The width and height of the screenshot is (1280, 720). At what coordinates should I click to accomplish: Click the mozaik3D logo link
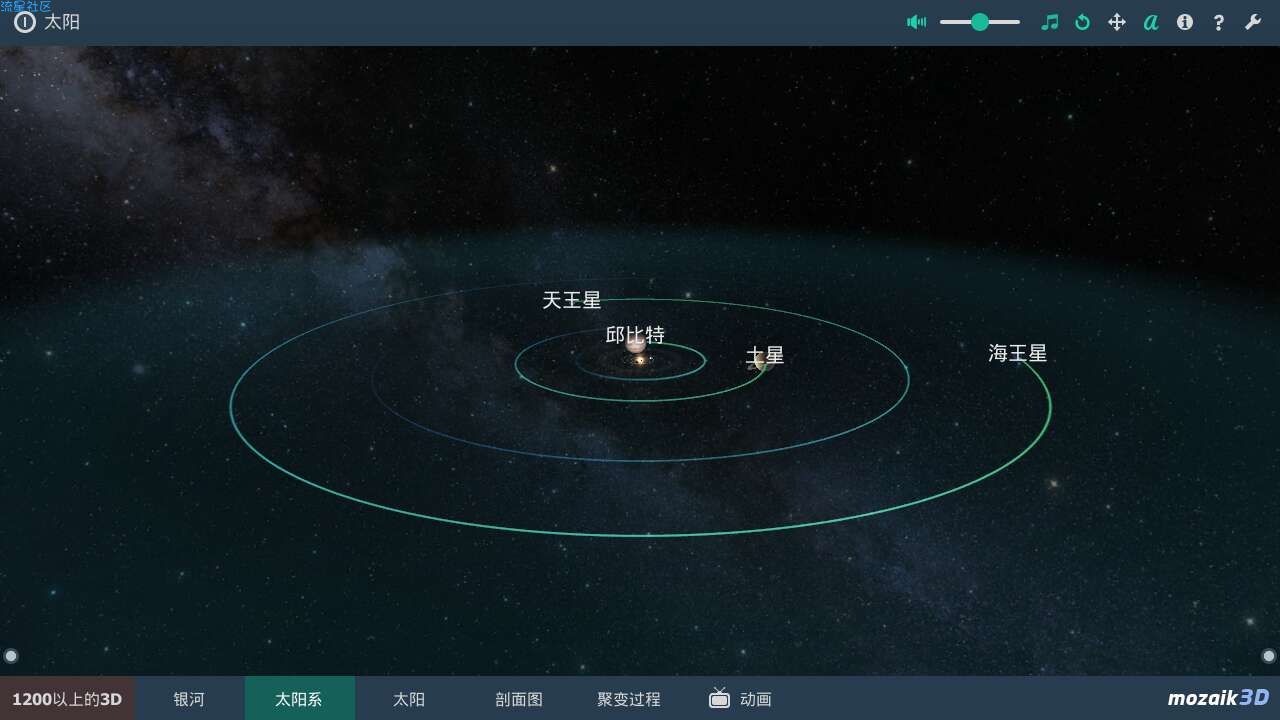coord(1218,698)
